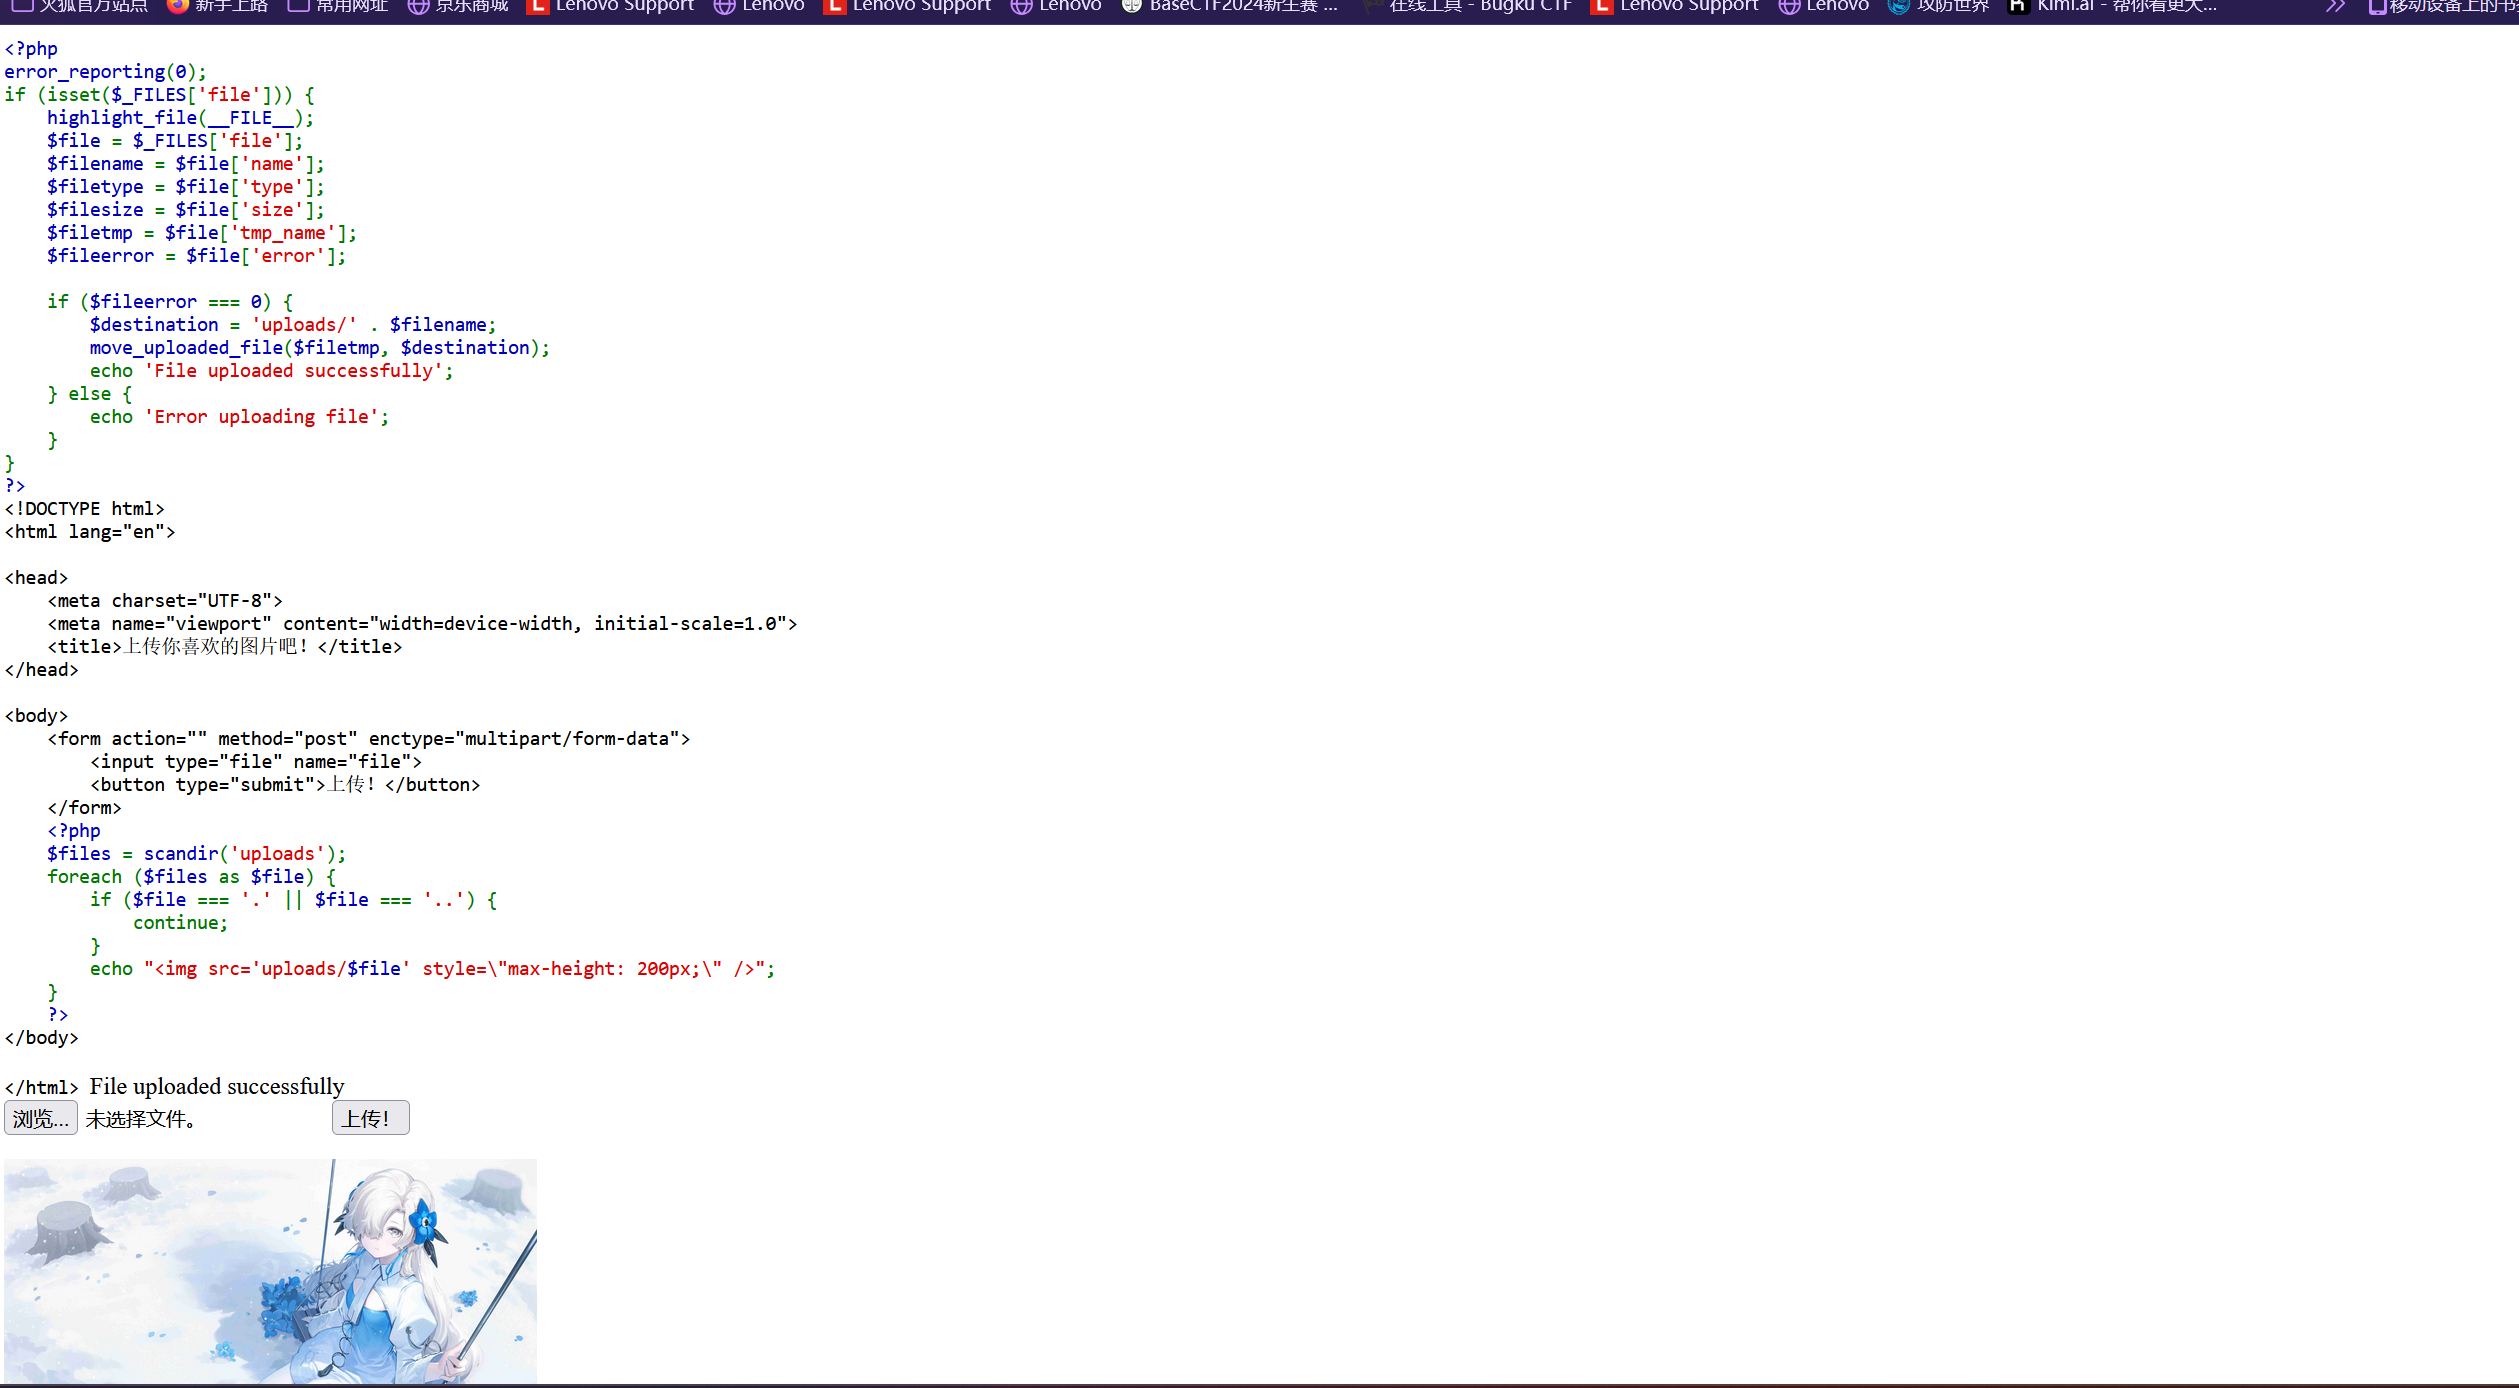Image resolution: width=2519 pixels, height=1388 pixels.
Task: Click the 攻防世界 bookmark favicon
Action: coord(1898,6)
